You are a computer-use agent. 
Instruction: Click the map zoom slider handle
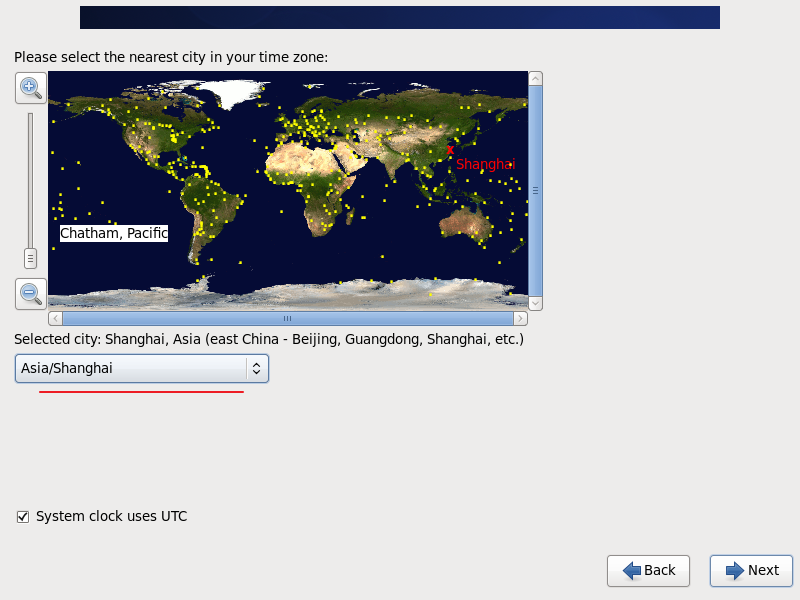30,258
